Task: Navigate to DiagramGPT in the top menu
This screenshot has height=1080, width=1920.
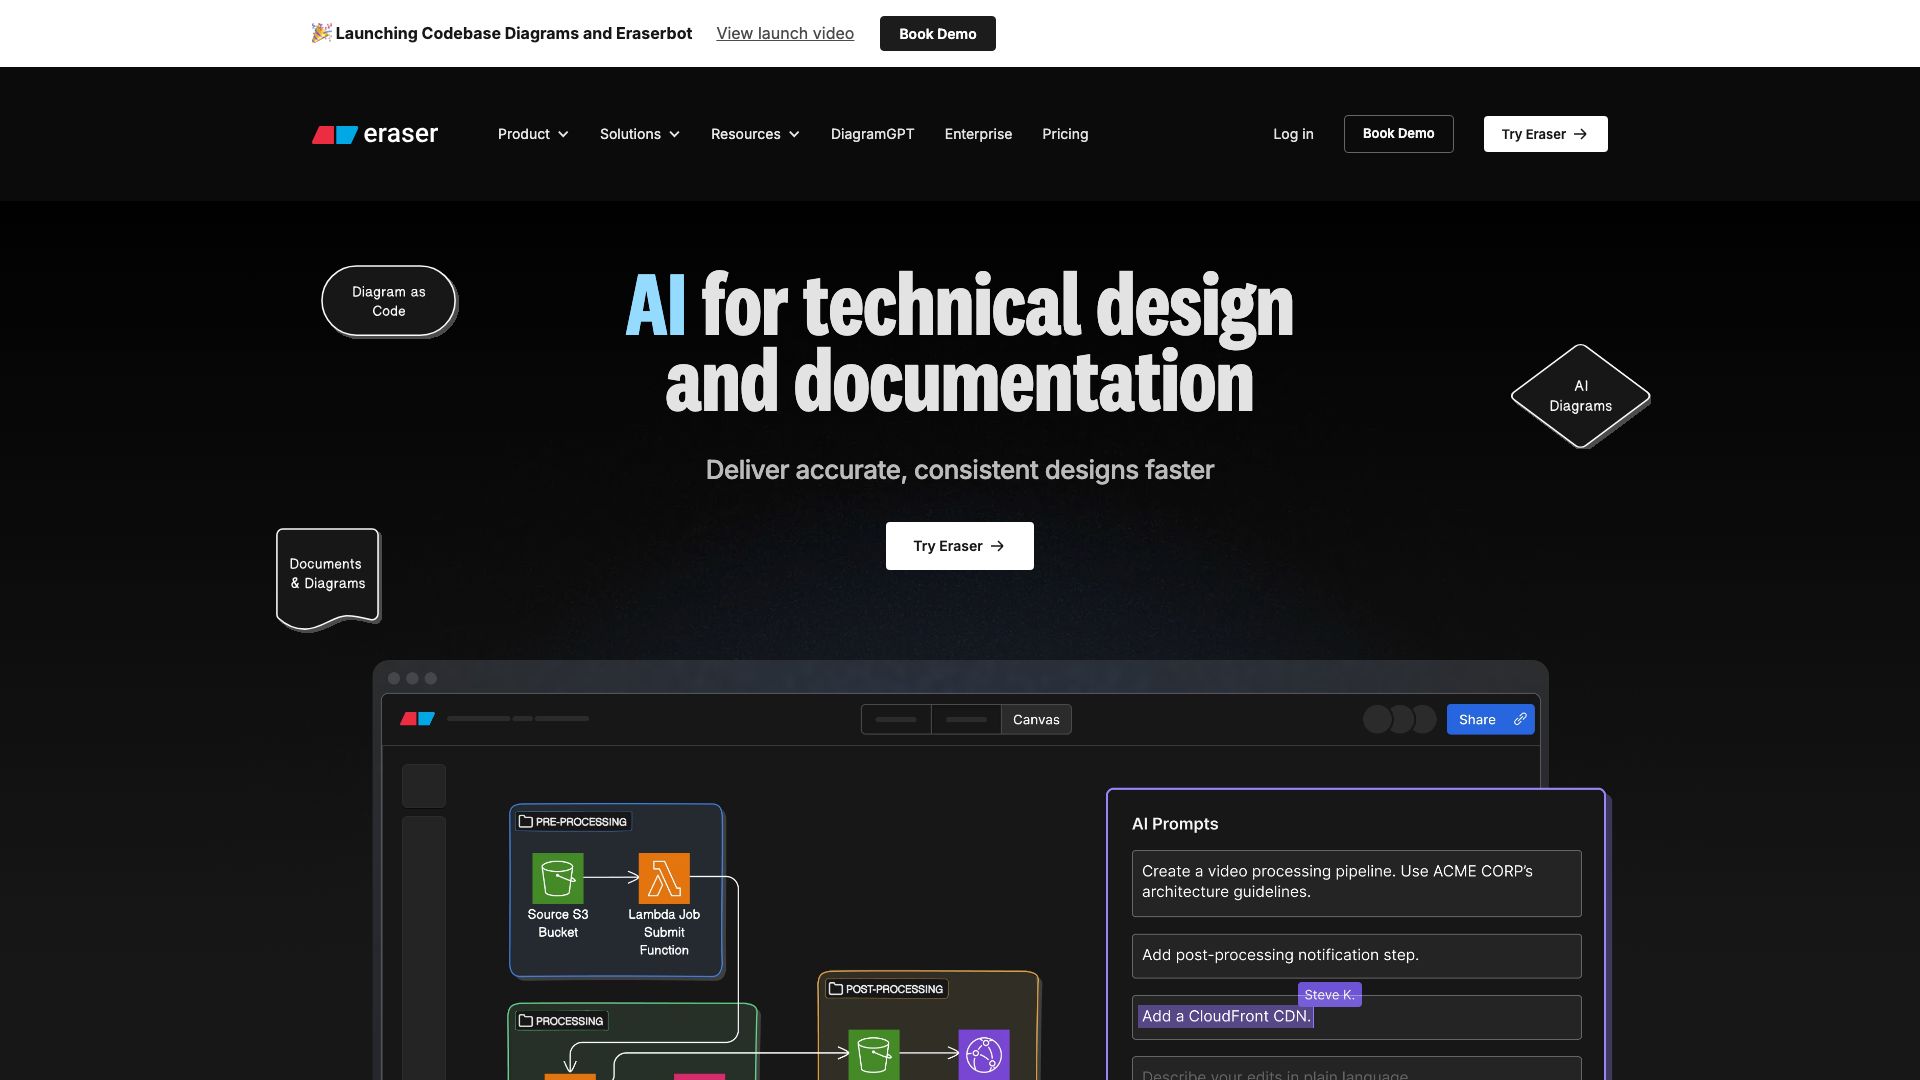Action: [872, 133]
